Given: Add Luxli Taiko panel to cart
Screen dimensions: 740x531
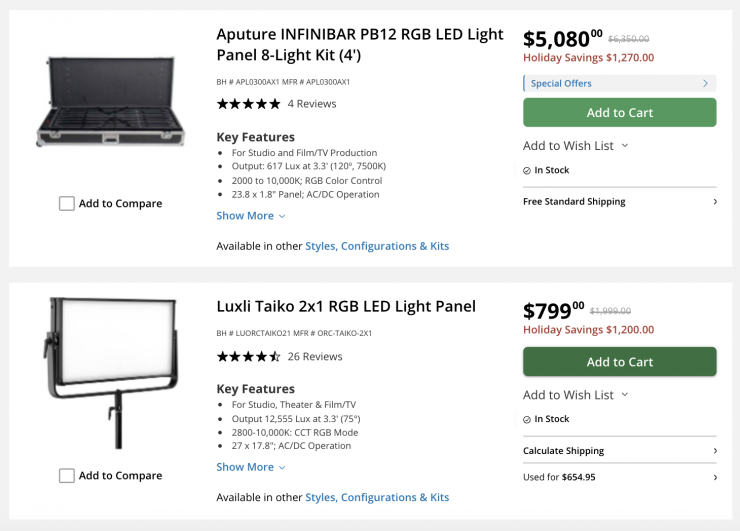Looking at the screenshot, I should (619, 362).
